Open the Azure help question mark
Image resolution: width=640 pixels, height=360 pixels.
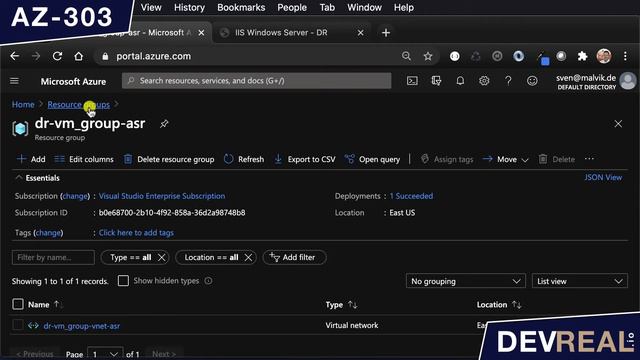(508, 81)
